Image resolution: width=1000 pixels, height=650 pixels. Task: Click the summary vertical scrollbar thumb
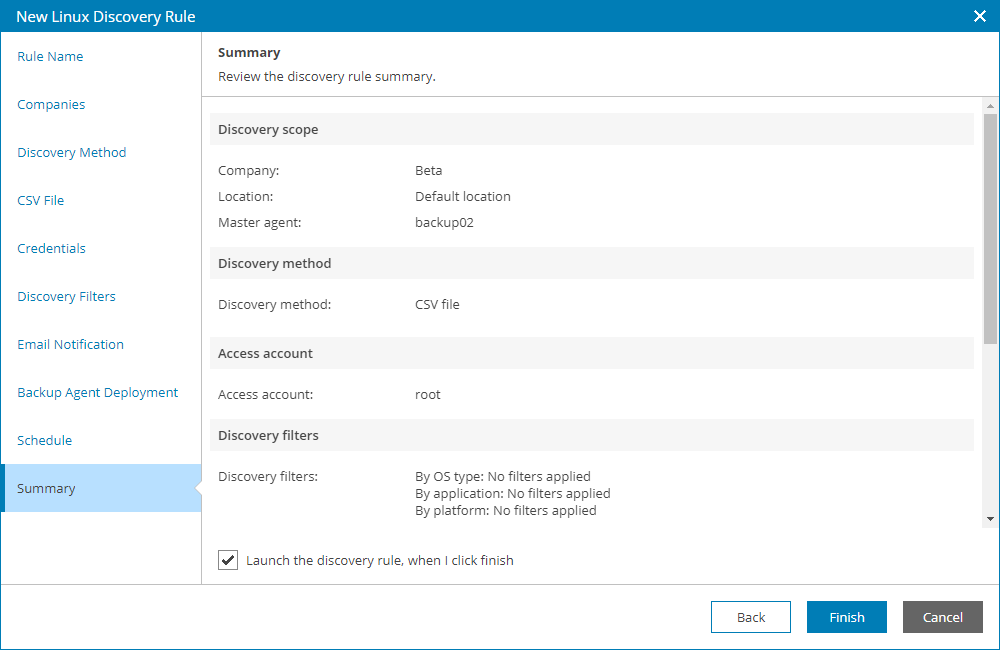pos(990,230)
